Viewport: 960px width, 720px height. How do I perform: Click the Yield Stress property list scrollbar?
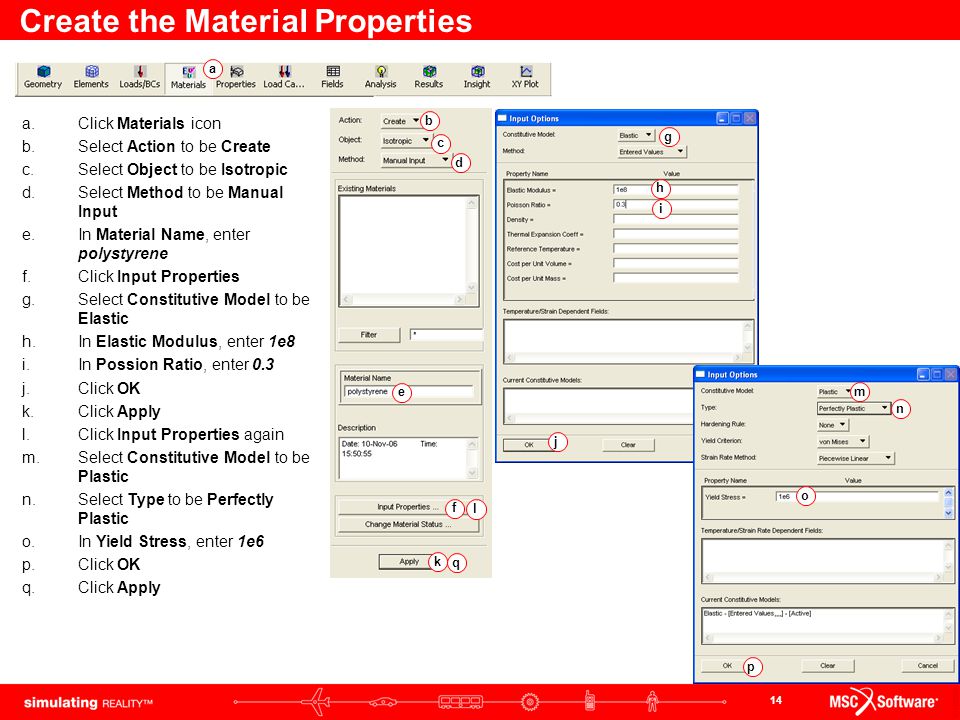tap(948, 503)
